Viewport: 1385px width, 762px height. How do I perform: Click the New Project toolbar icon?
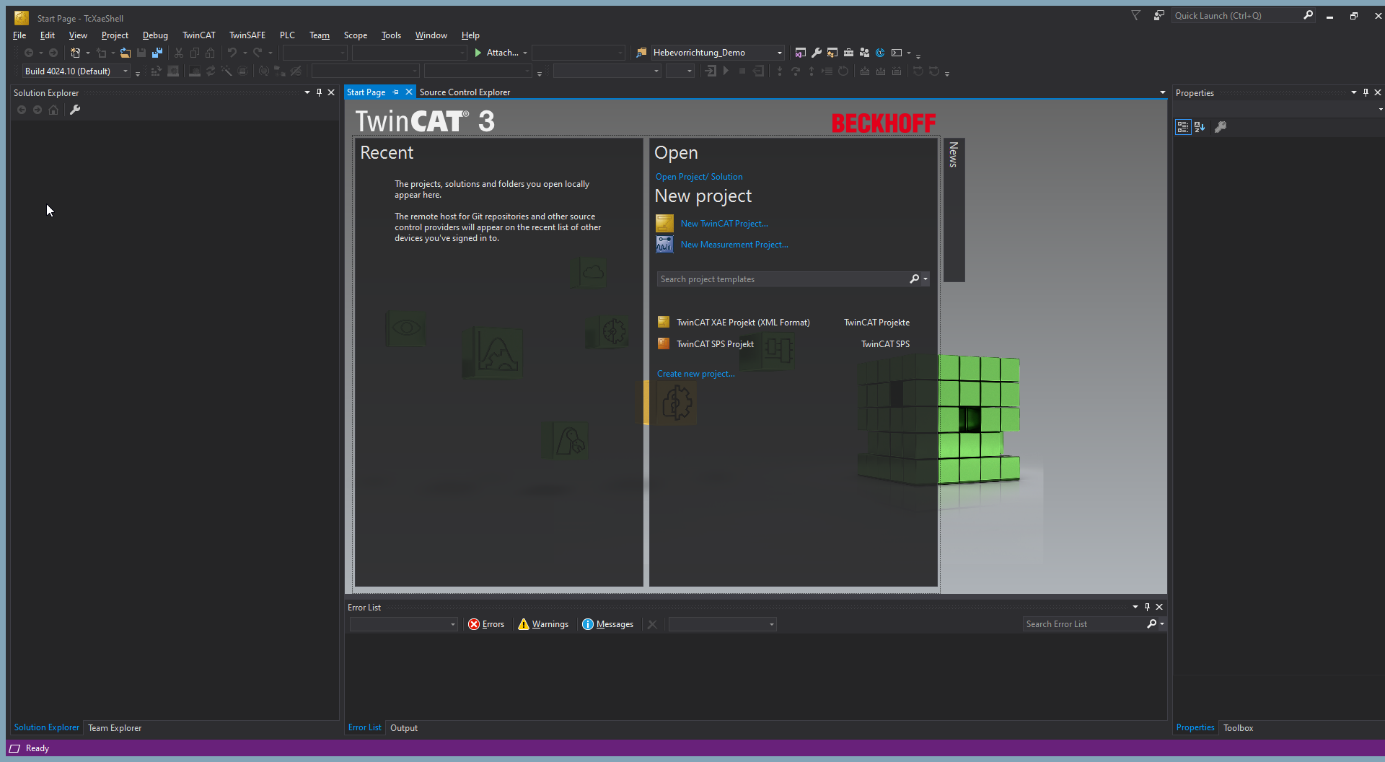pyautogui.click(x=75, y=53)
